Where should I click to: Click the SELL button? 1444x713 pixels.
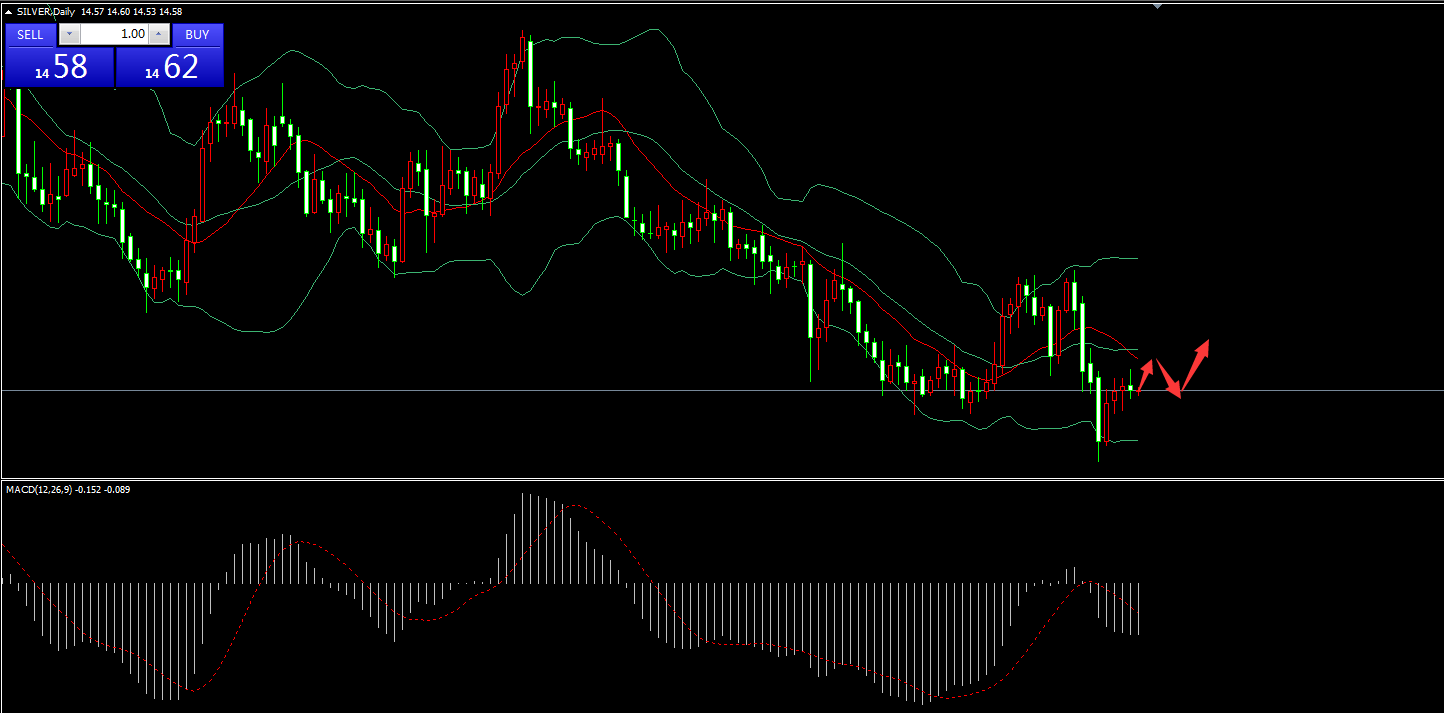[30, 34]
